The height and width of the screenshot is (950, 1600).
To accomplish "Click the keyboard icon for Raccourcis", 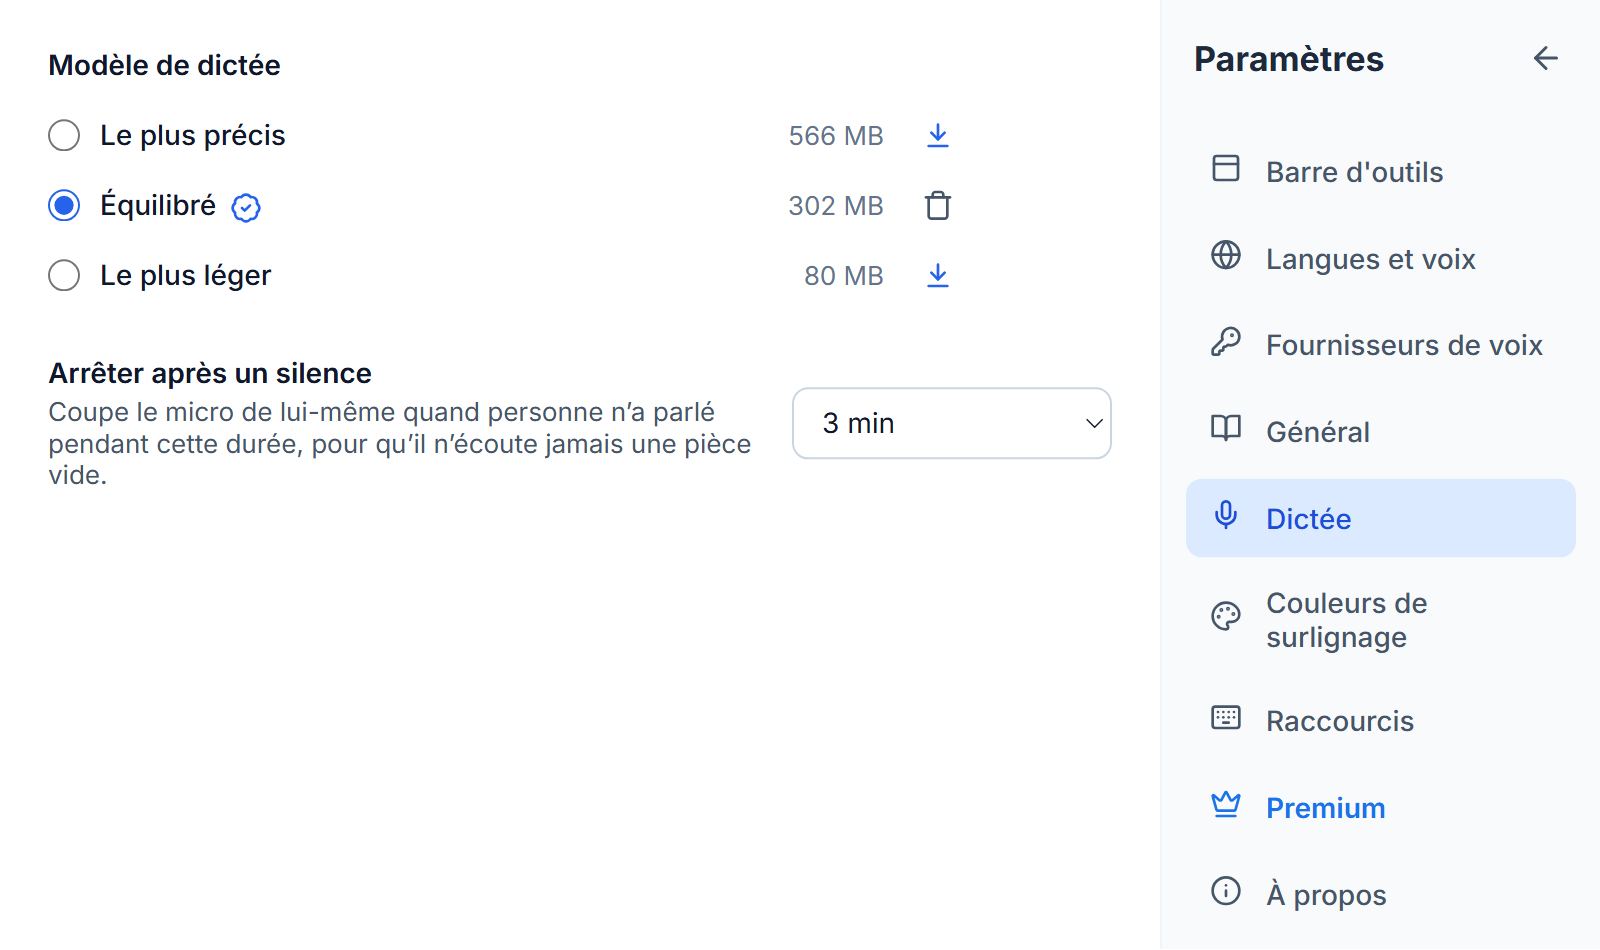I will point(1226,717).
